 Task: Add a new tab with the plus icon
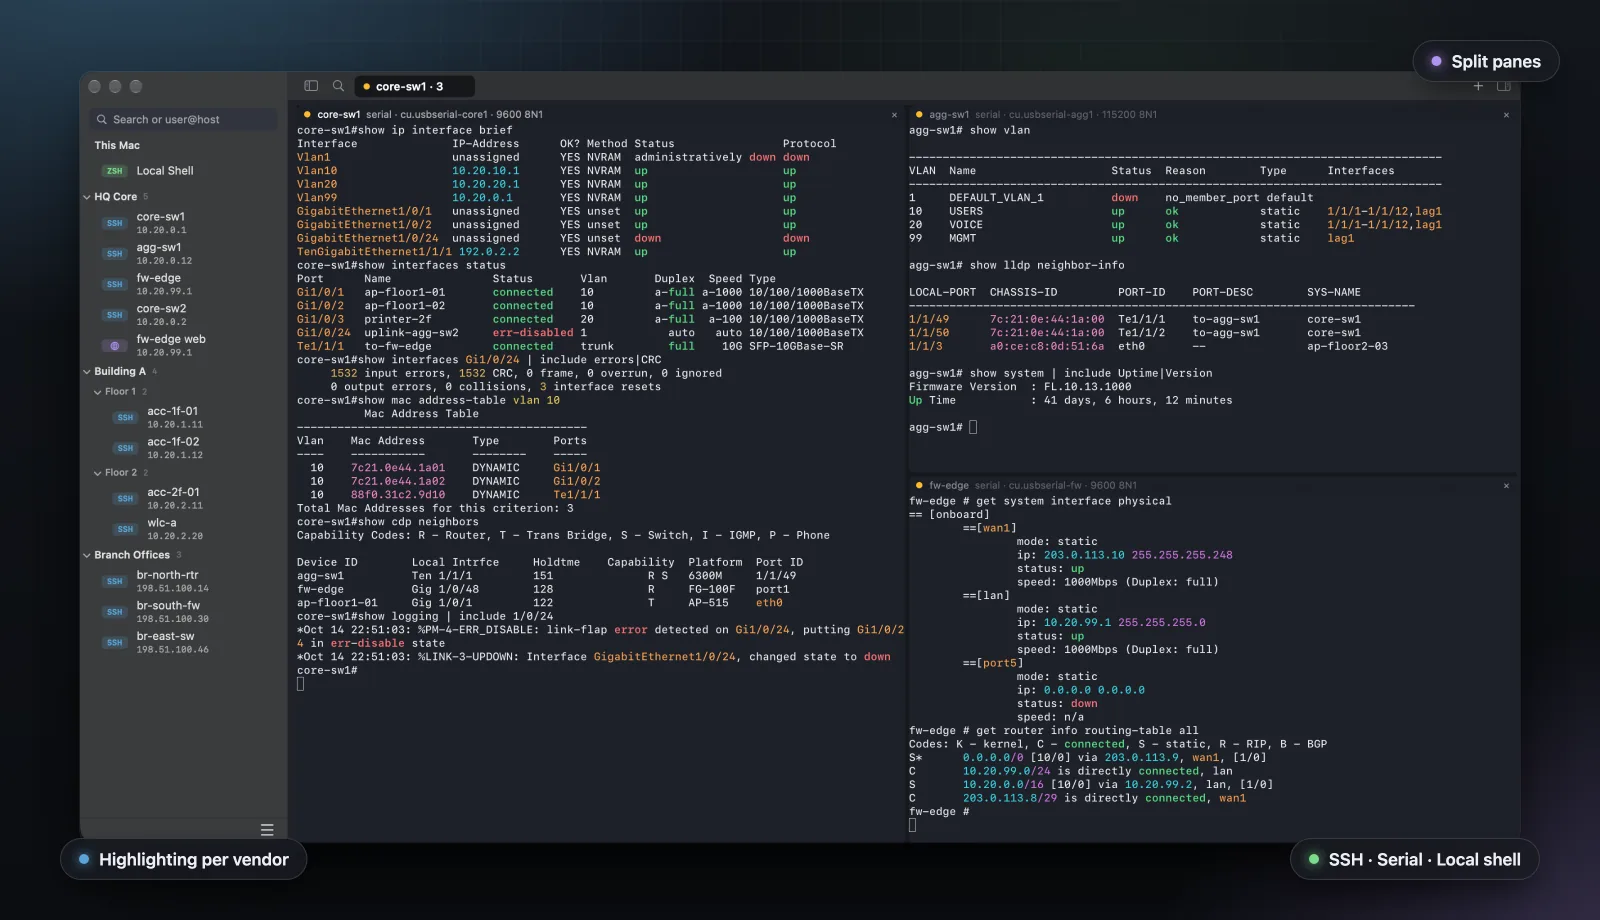pyautogui.click(x=1478, y=86)
